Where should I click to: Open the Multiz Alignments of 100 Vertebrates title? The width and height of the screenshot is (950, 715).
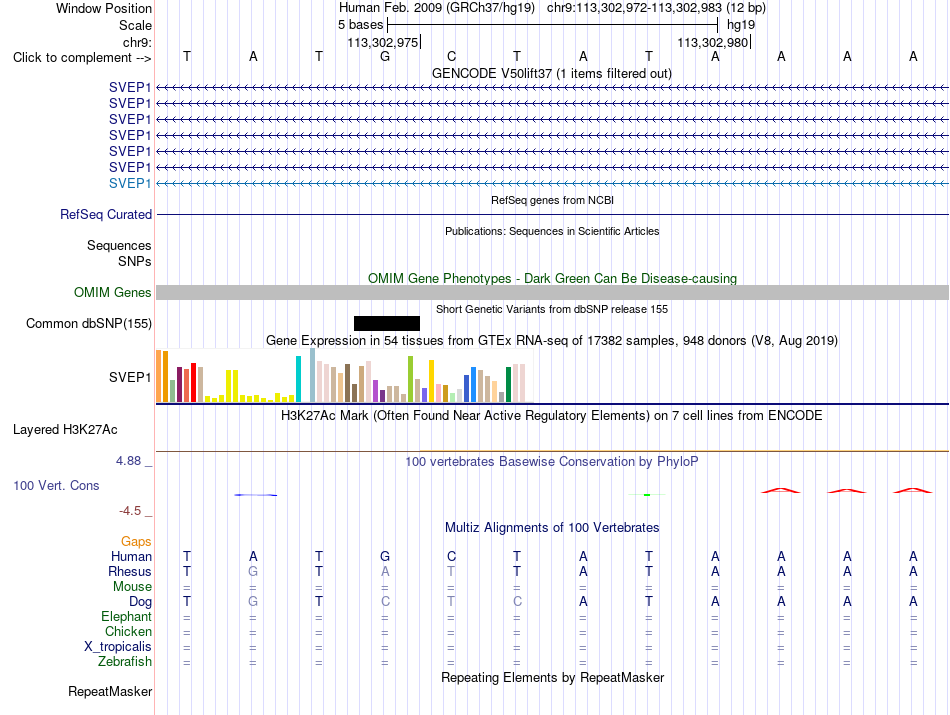pos(551,528)
